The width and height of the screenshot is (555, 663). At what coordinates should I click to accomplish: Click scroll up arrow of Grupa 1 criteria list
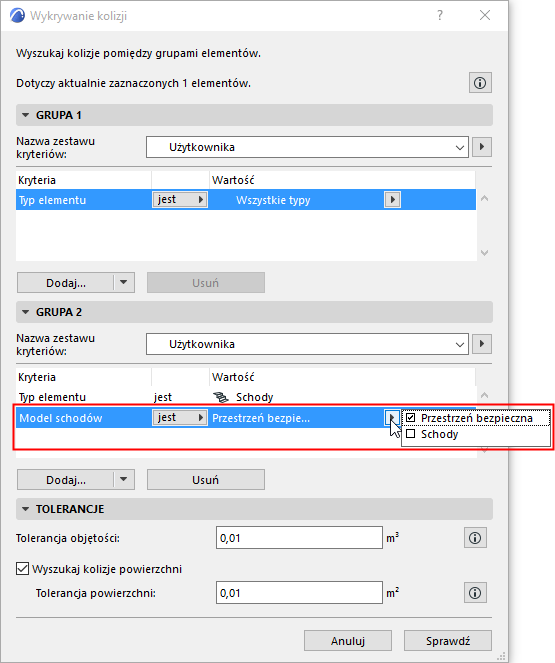(x=484, y=198)
